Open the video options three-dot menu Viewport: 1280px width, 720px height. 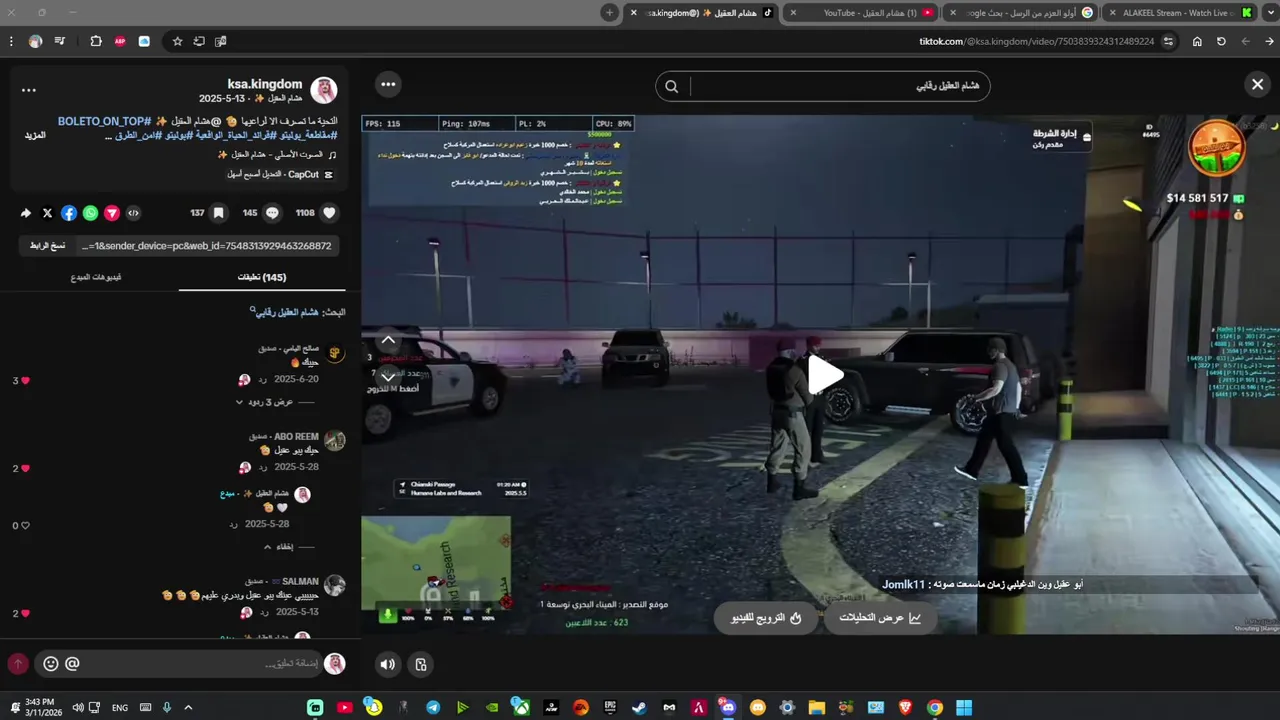click(x=388, y=85)
